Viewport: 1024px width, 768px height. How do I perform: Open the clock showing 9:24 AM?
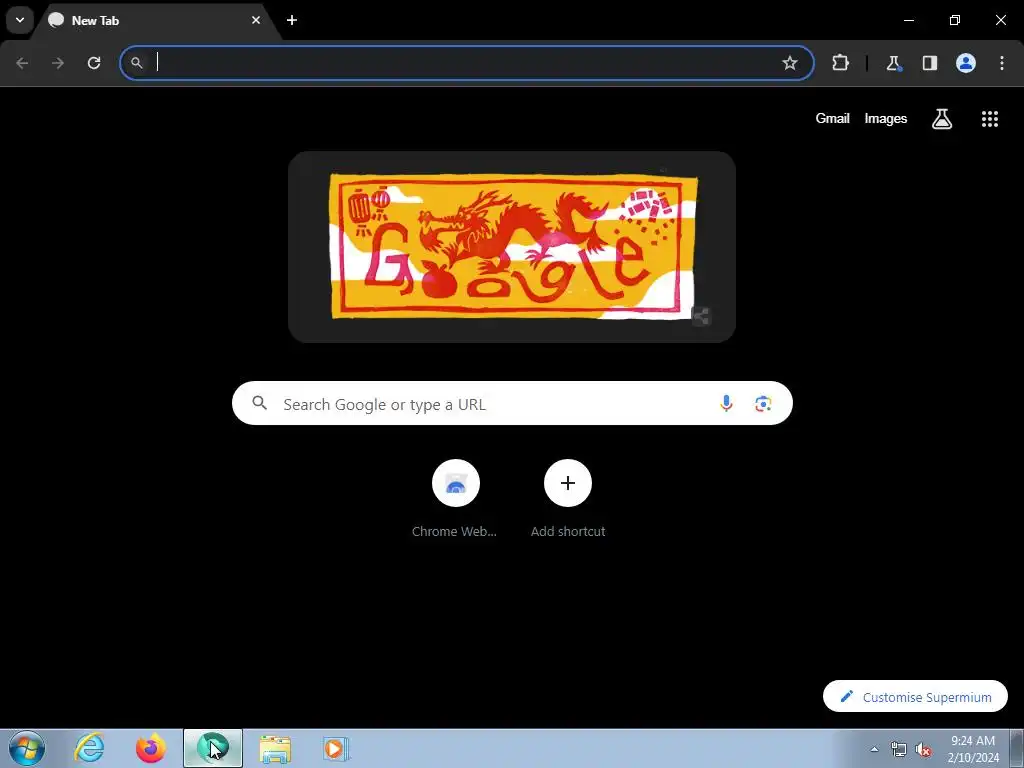973,749
